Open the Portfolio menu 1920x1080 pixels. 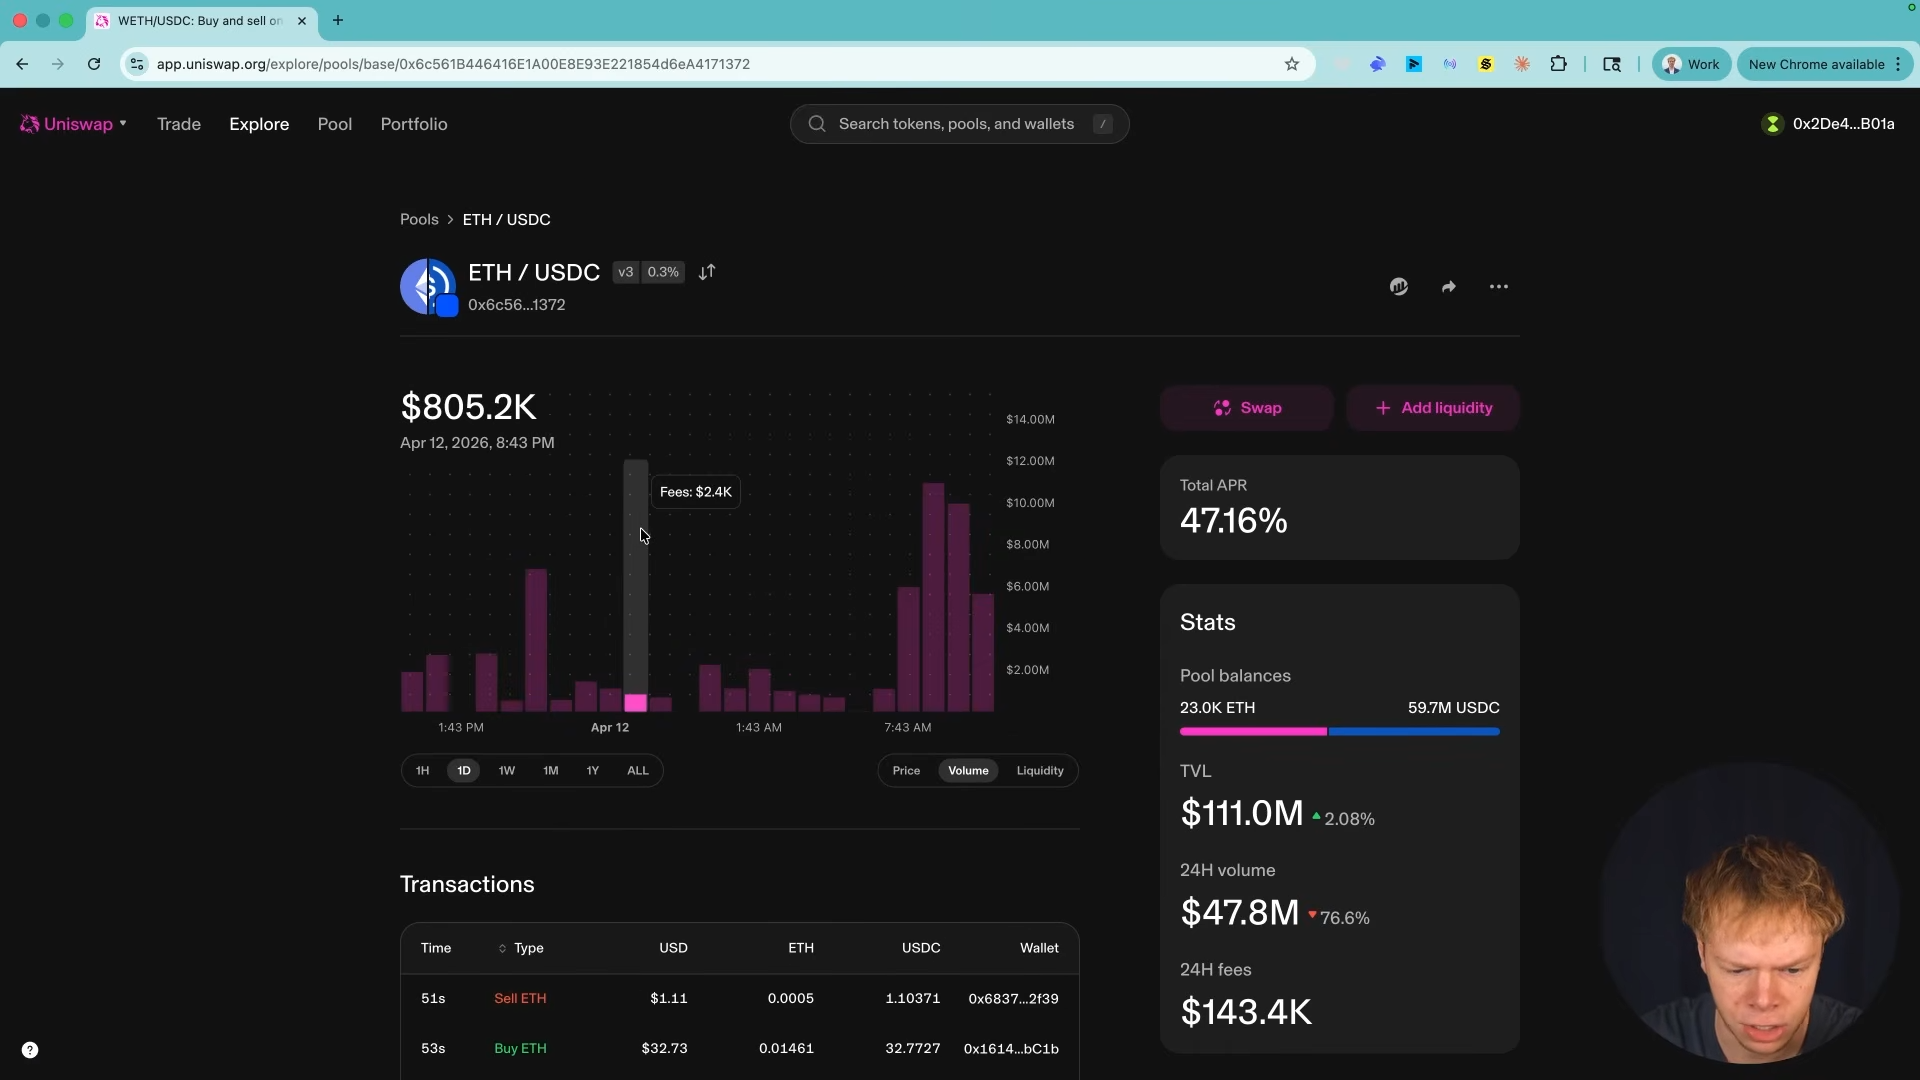414,124
